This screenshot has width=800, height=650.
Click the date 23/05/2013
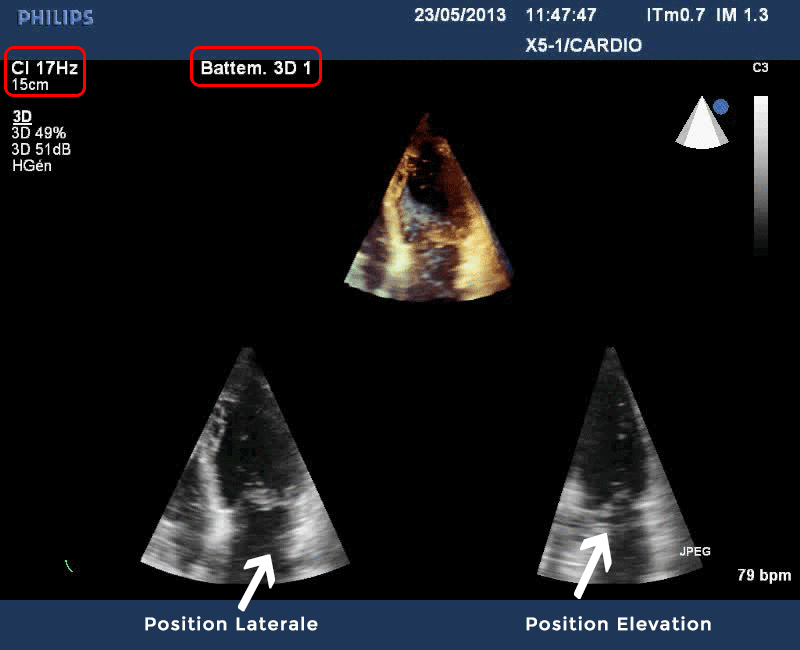[x=460, y=15]
